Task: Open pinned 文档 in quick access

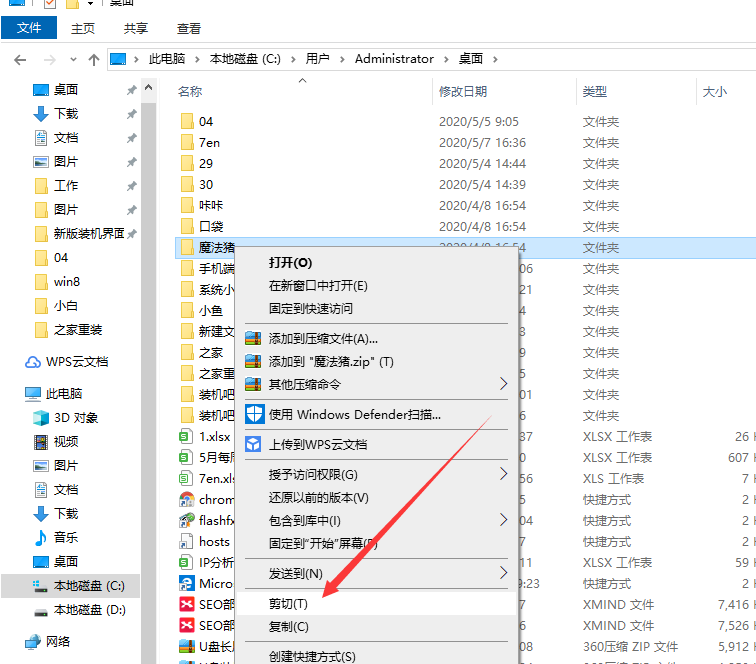Action: [66, 138]
